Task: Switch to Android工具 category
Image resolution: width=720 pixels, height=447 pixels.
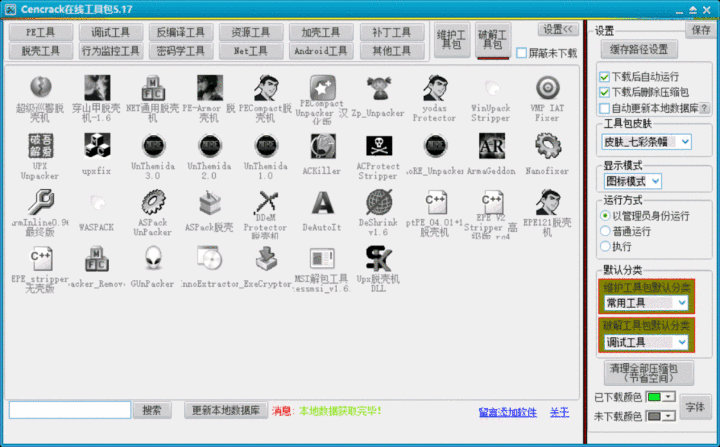Action: [321, 51]
